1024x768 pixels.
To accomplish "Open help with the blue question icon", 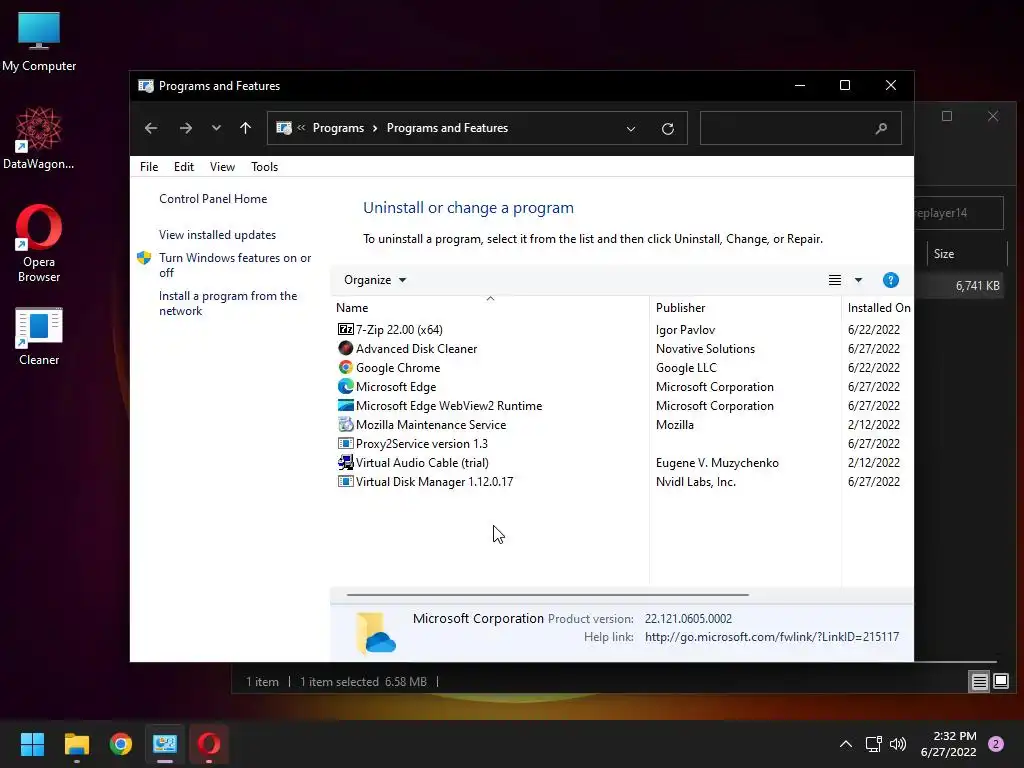I will 890,280.
